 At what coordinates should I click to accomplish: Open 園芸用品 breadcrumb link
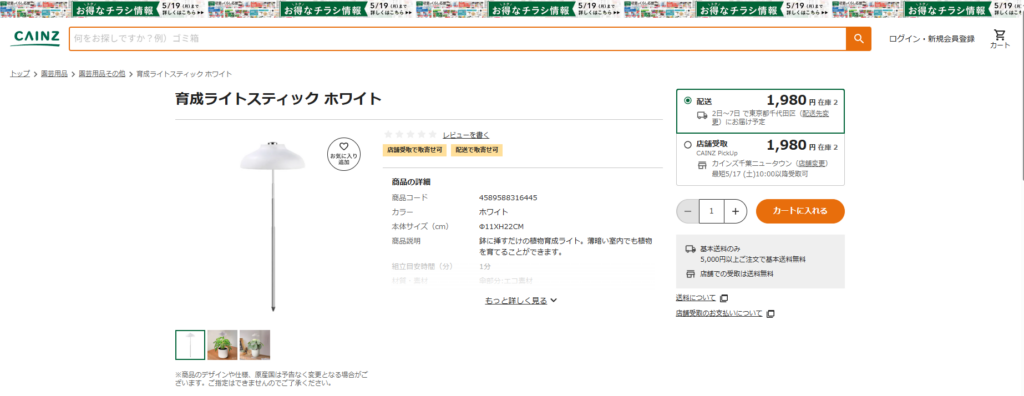[x=54, y=74]
